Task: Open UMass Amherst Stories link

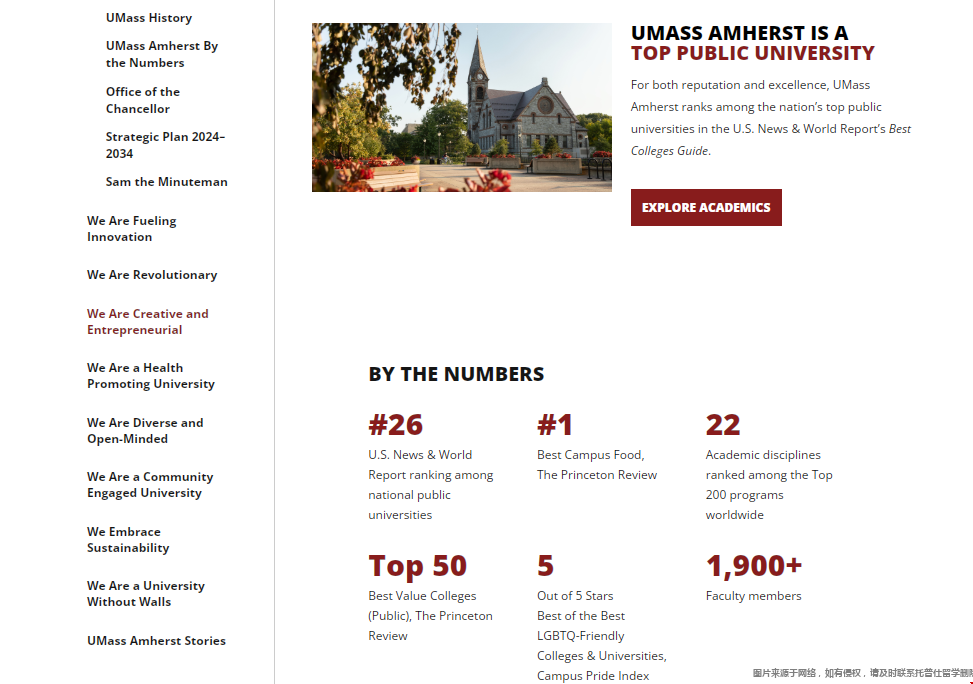Action: [x=156, y=641]
